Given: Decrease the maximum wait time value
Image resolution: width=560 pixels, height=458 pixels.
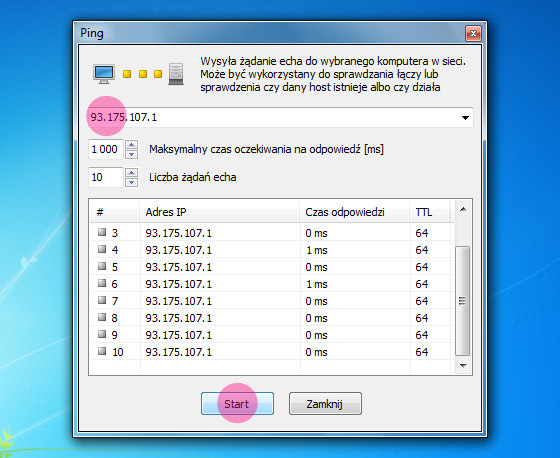Looking at the screenshot, I should coord(131,154).
